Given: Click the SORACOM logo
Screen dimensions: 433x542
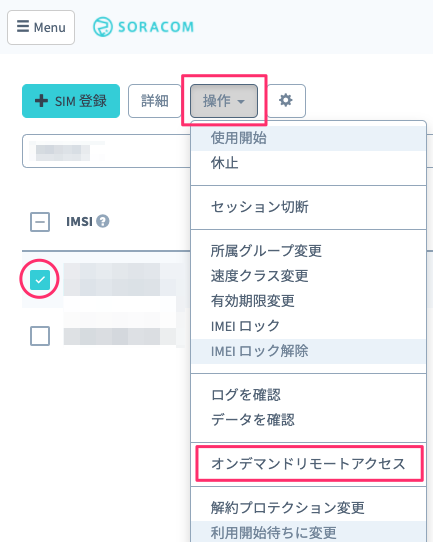Looking at the screenshot, I should 143,27.
